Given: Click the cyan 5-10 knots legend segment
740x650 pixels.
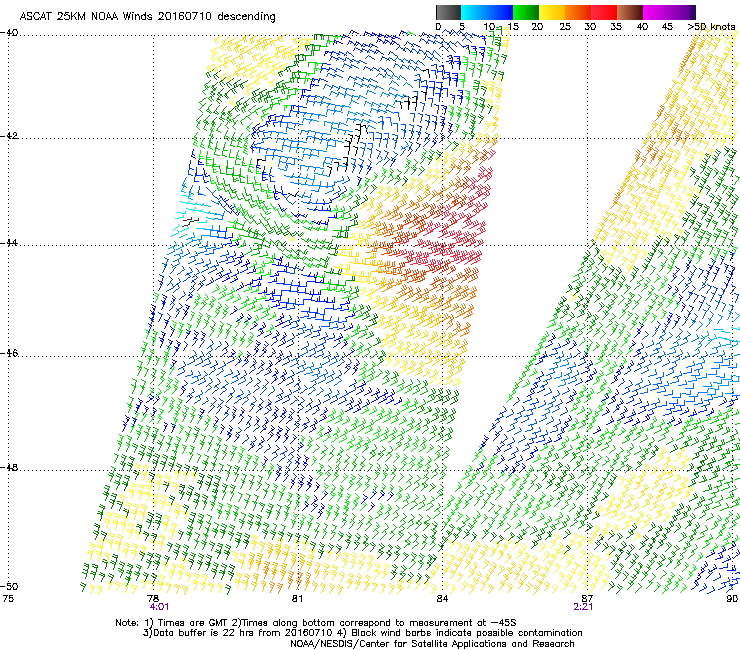Looking at the screenshot, I should 474,12.
